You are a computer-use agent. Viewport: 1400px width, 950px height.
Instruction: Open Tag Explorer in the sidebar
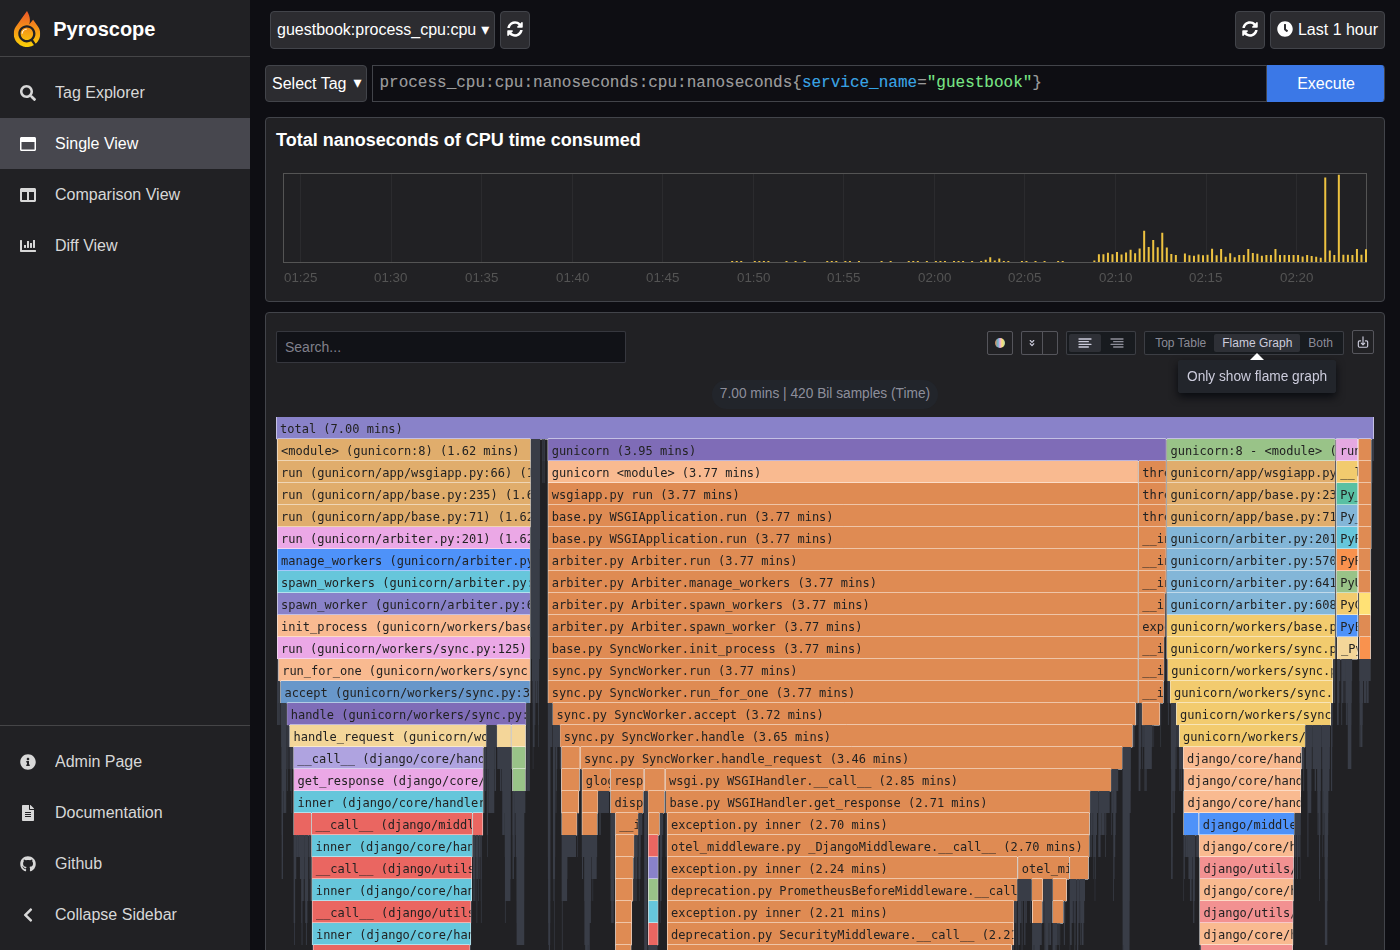pos(125,93)
